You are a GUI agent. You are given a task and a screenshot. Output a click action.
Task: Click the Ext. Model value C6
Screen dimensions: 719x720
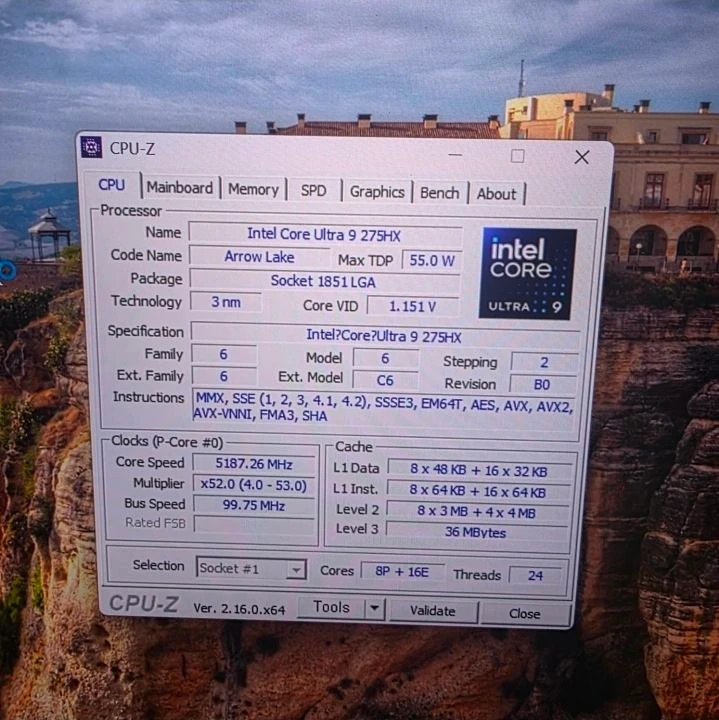click(x=385, y=381)
